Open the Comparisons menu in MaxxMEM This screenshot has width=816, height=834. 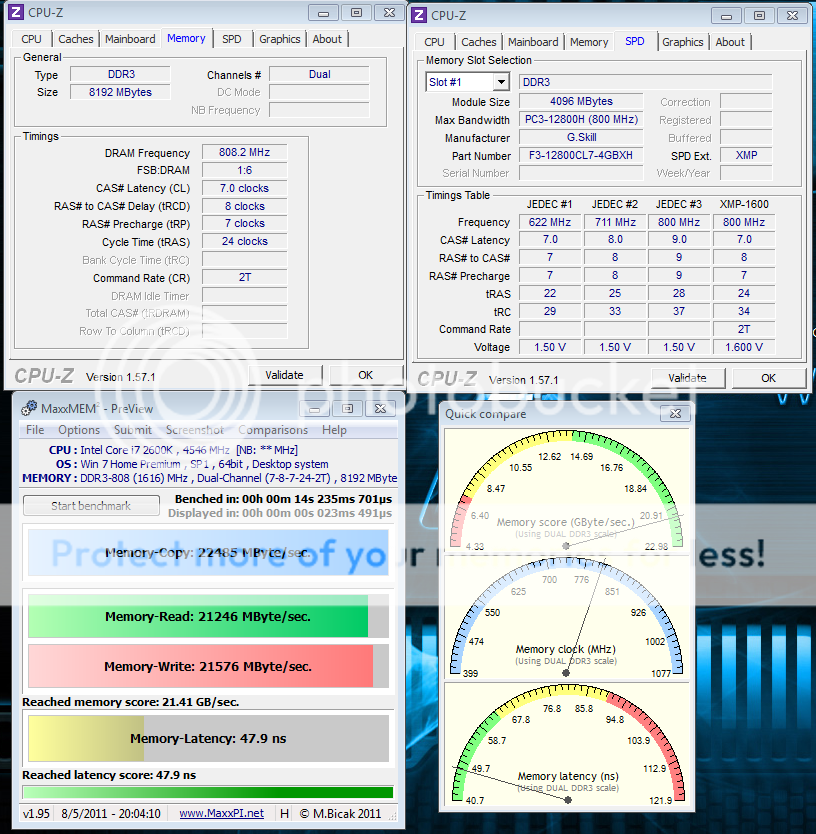pos(273,430)
